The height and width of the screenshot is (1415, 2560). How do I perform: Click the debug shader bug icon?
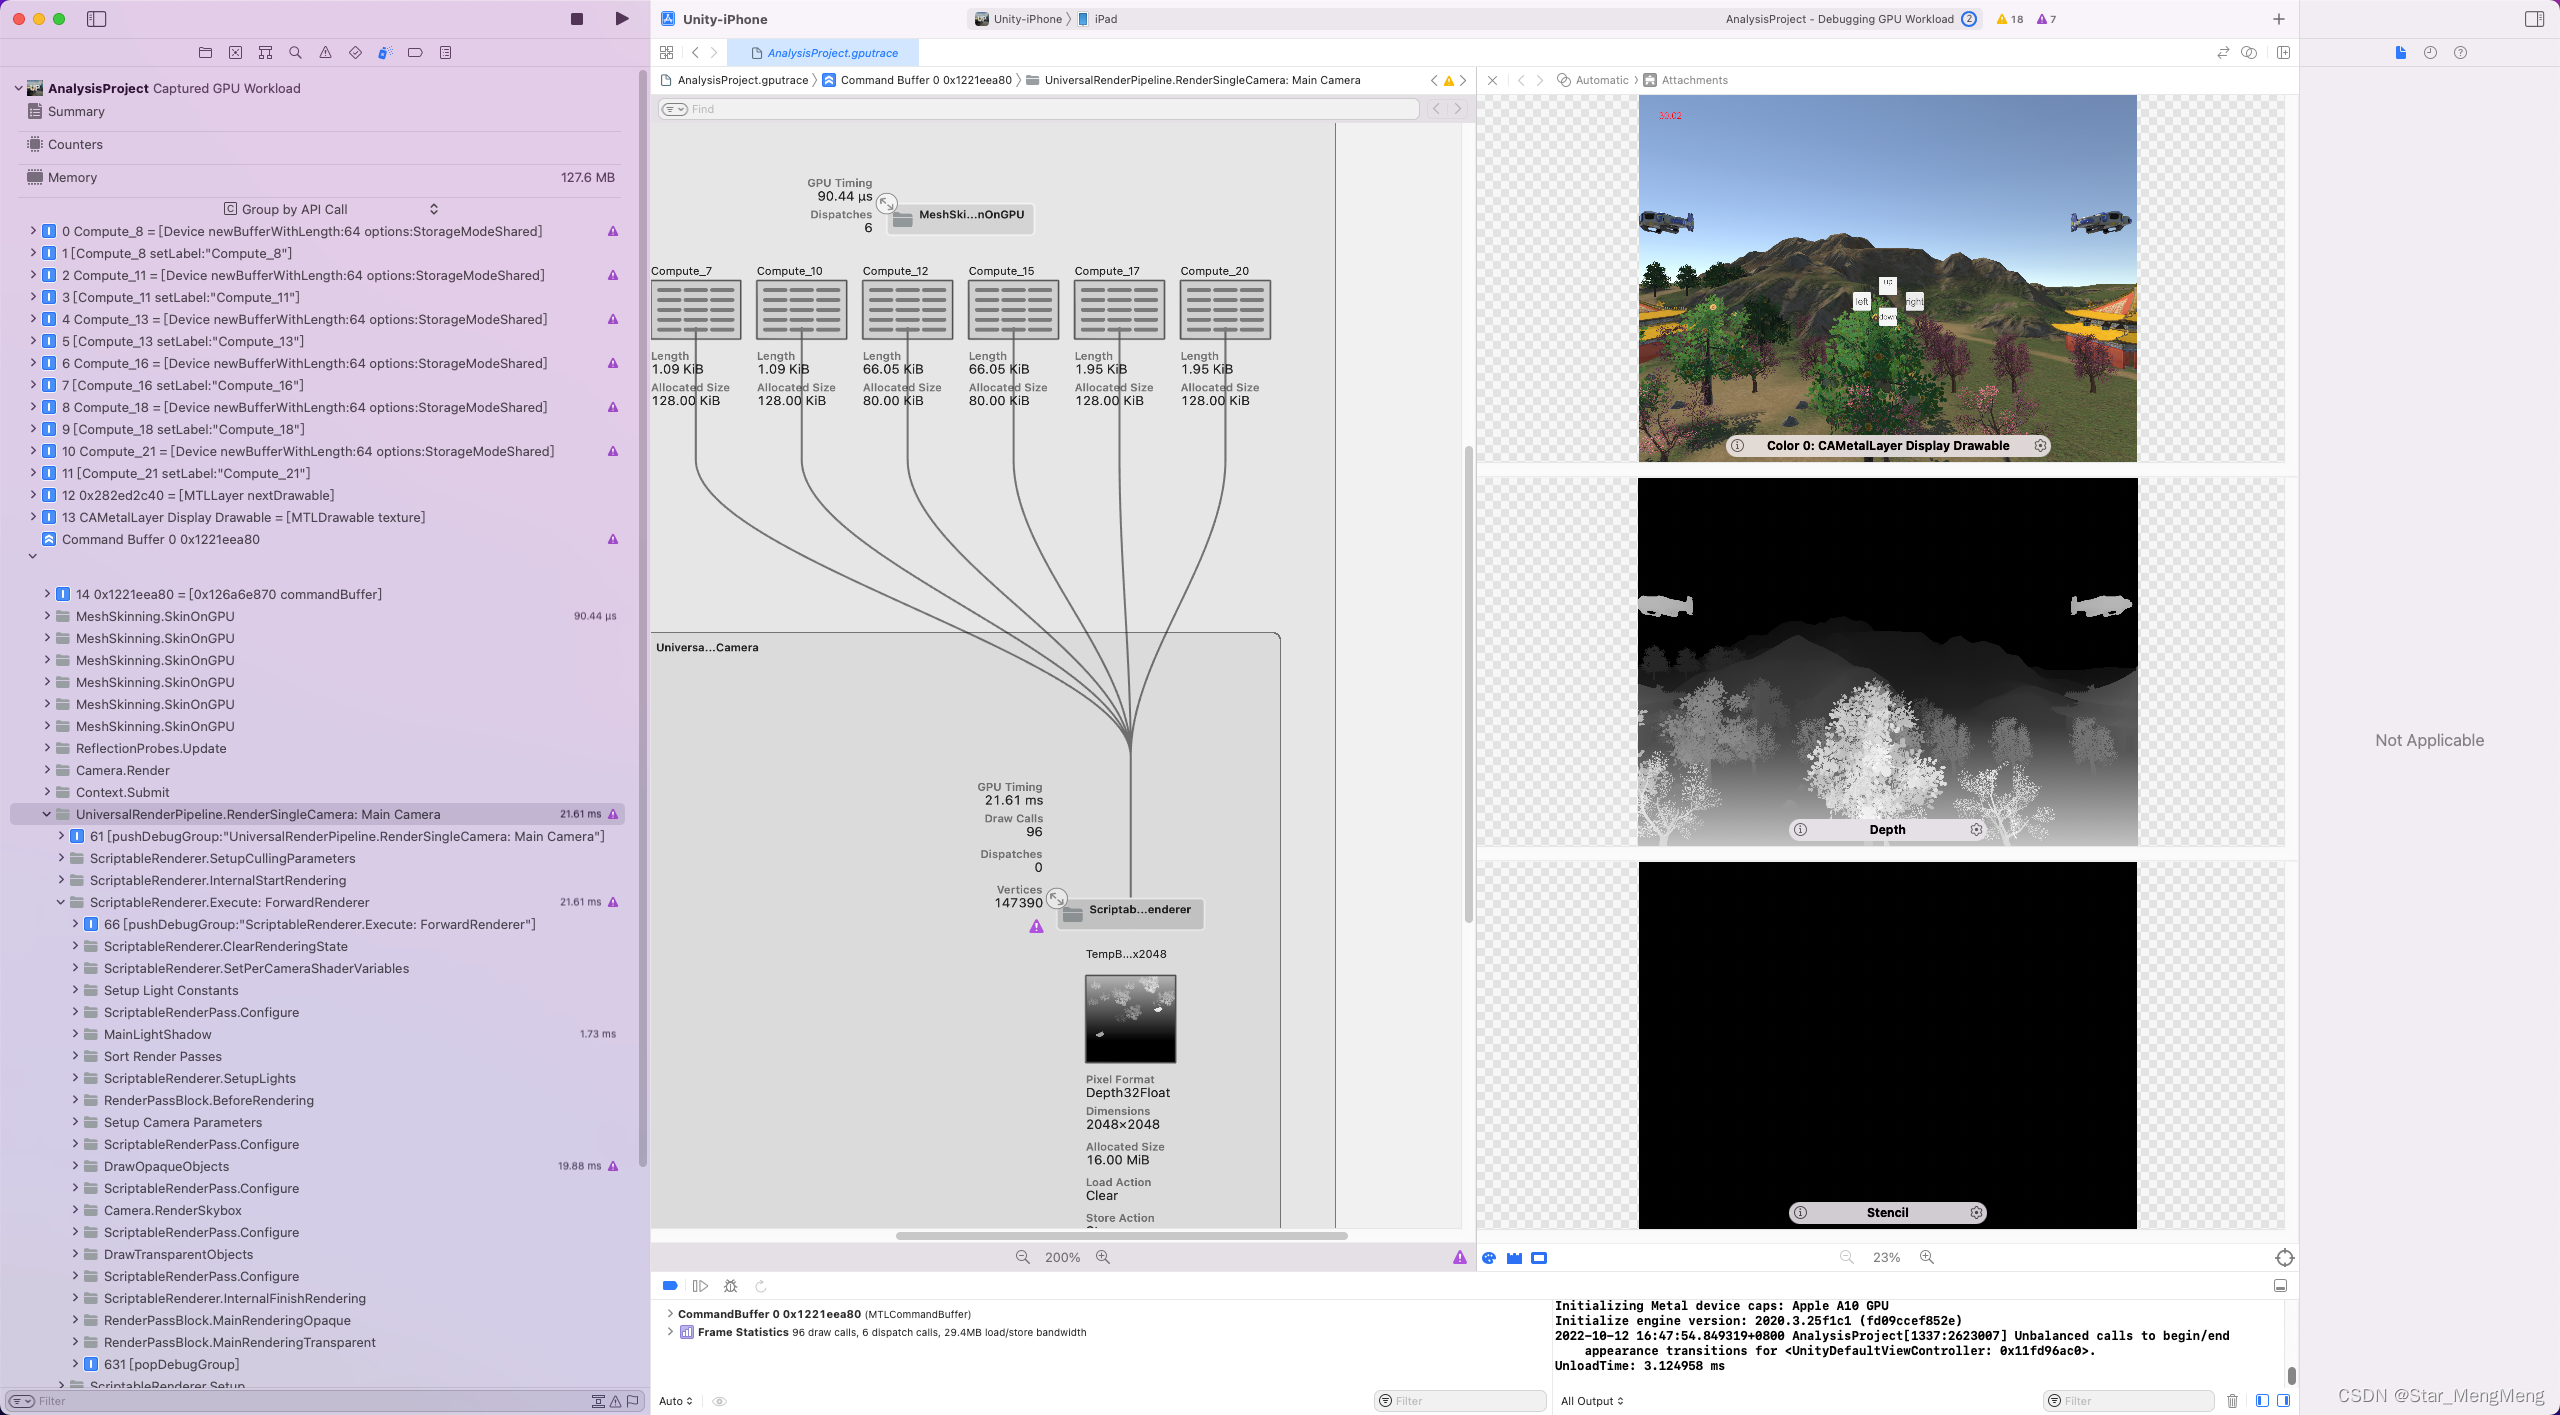pyautogui.click(x=731, y=1286)
